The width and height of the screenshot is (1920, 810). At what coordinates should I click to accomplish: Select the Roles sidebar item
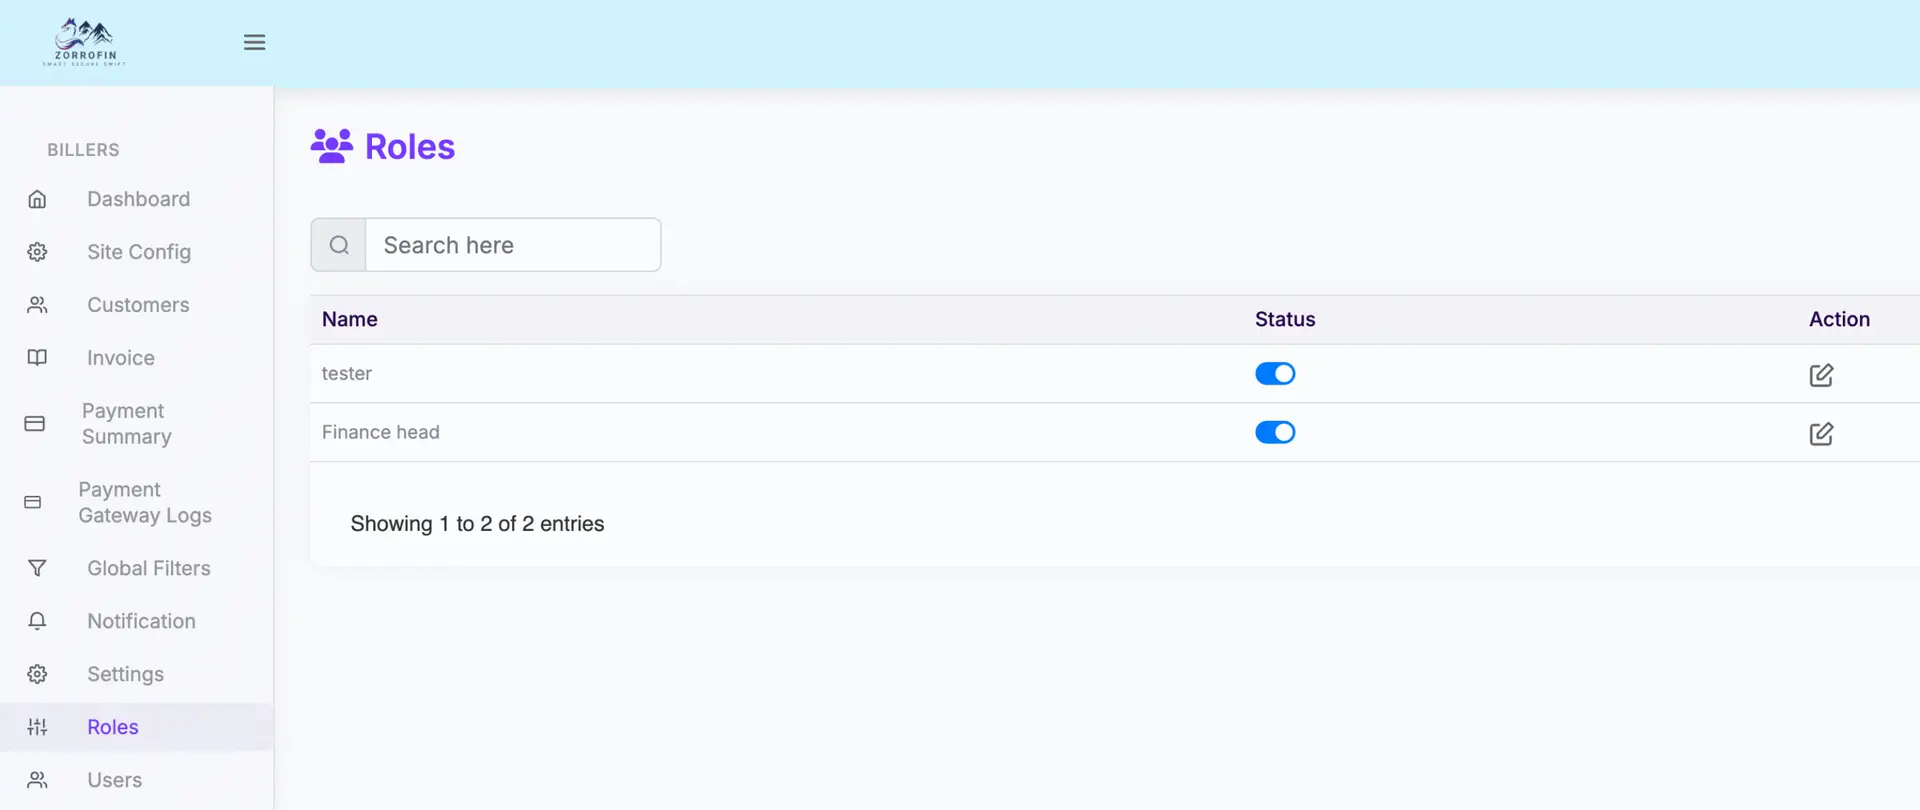point(112,727)
